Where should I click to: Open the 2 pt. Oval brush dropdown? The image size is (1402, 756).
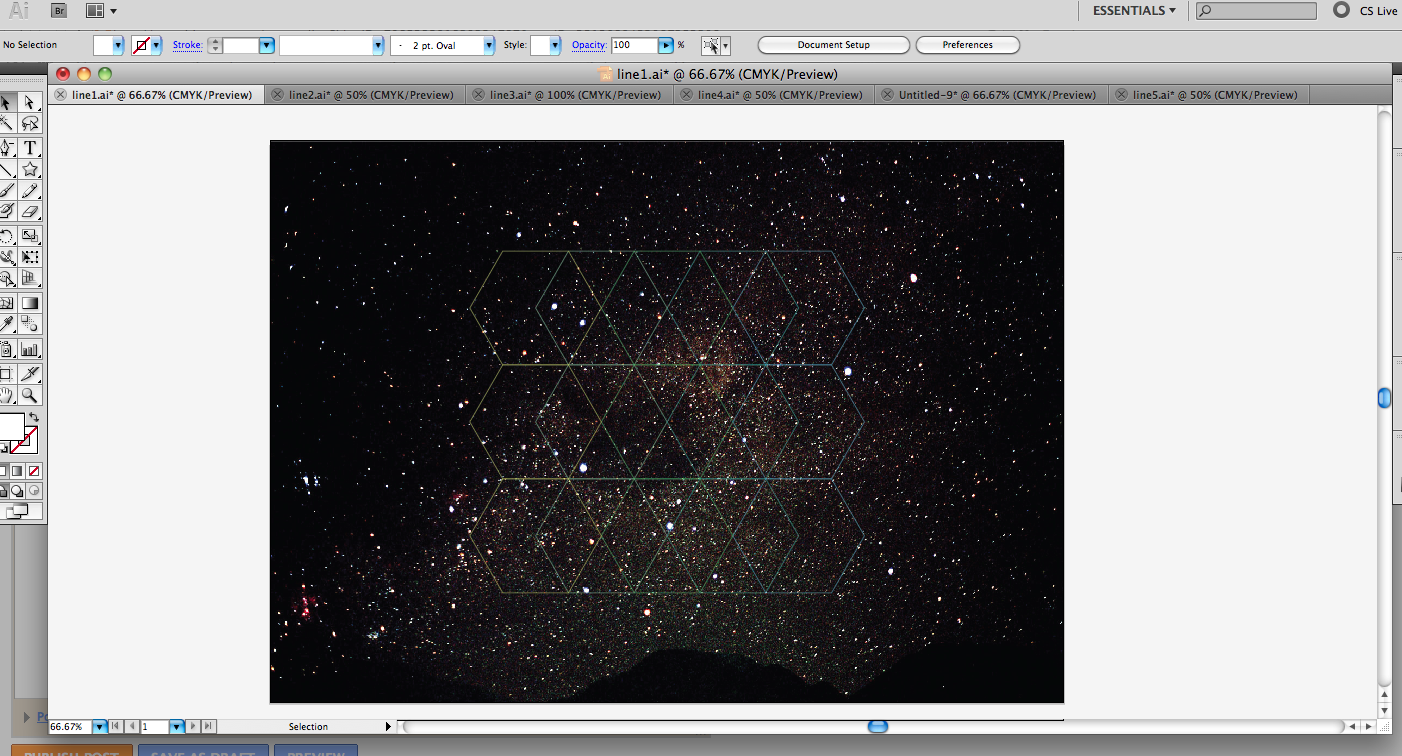pyautogui.click(x=489, y=45)
